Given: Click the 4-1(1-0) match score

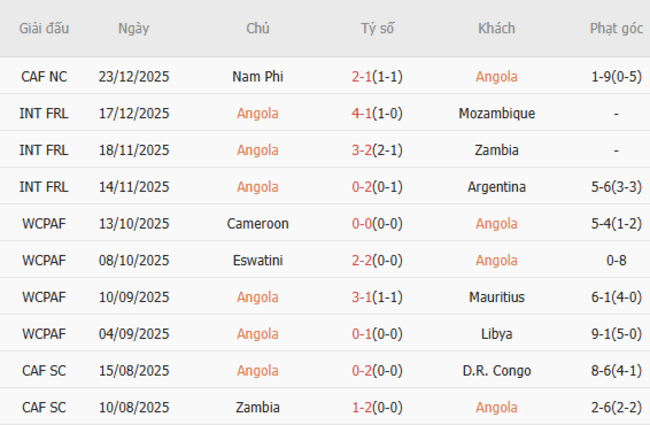Looking at the screenshot, I should click(377, 113).
